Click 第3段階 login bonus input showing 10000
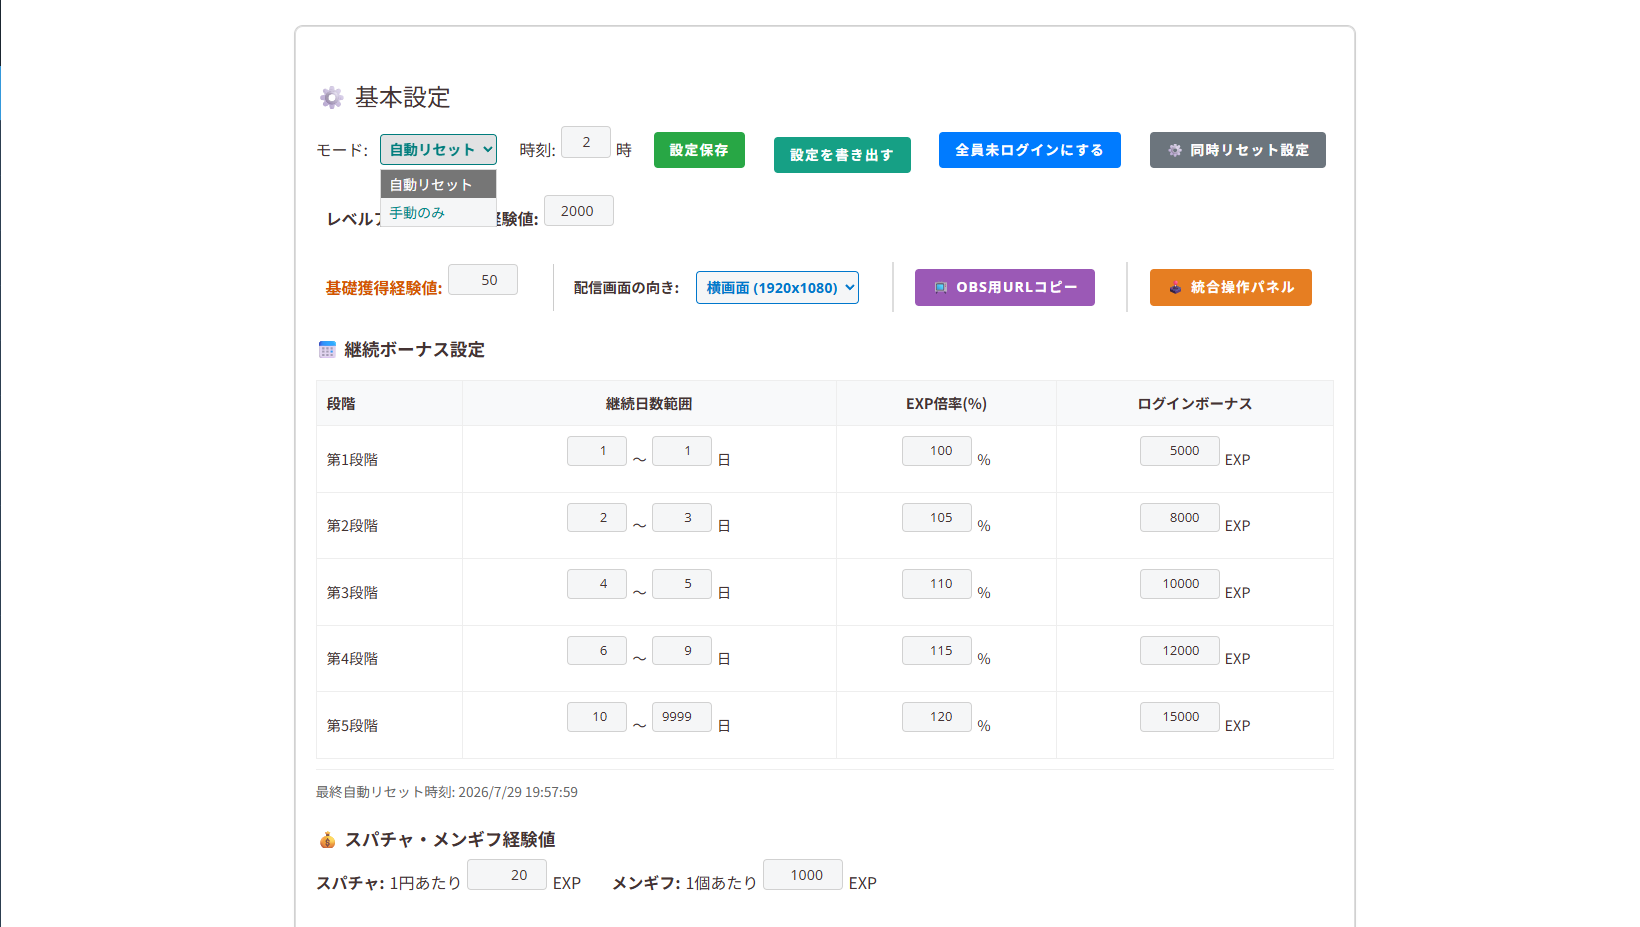This screenshot has height=927, width=1640. [x=1180, y=584]
